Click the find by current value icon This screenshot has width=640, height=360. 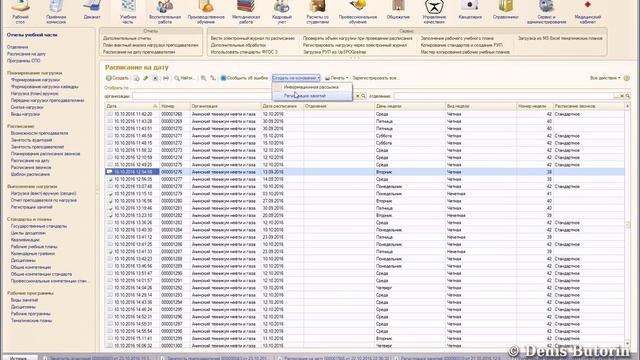pos(203,78)
